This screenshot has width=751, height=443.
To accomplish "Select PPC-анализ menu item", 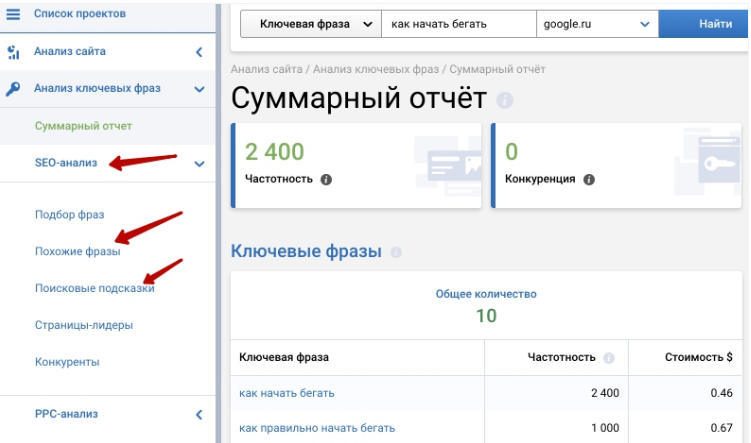I will (66, 414).
